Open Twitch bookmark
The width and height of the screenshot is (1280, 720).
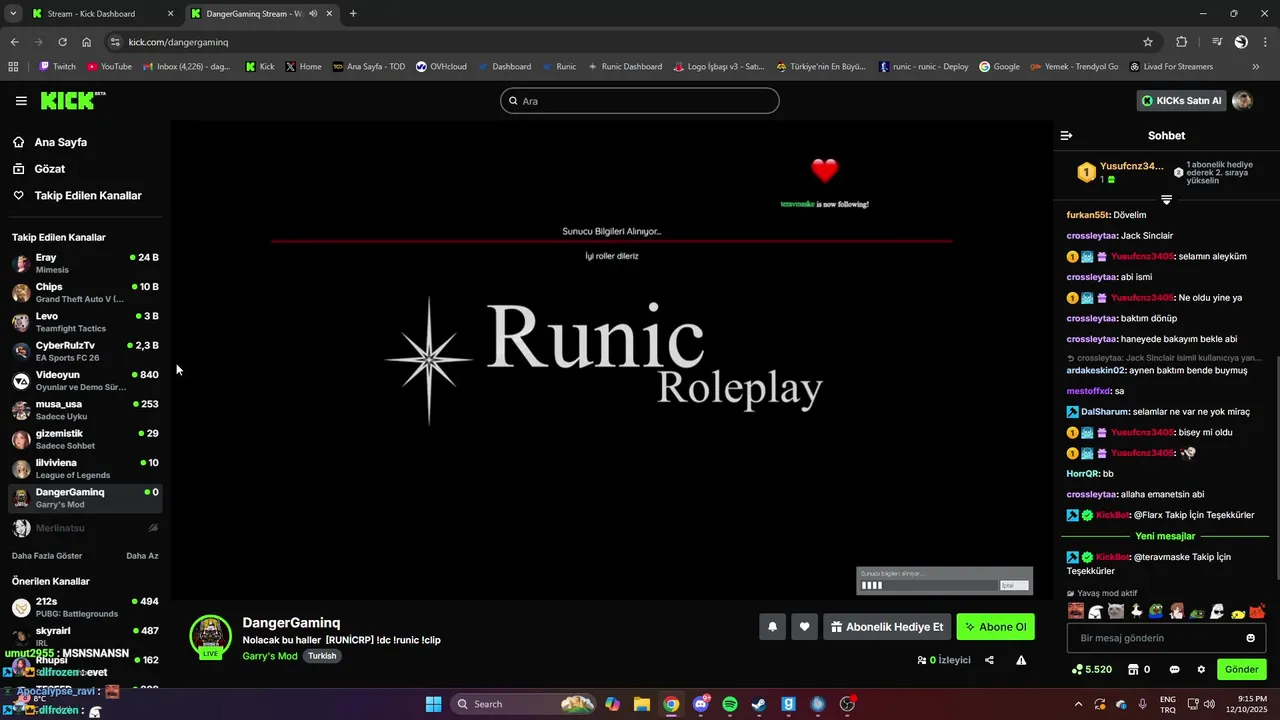coord(57,67)
